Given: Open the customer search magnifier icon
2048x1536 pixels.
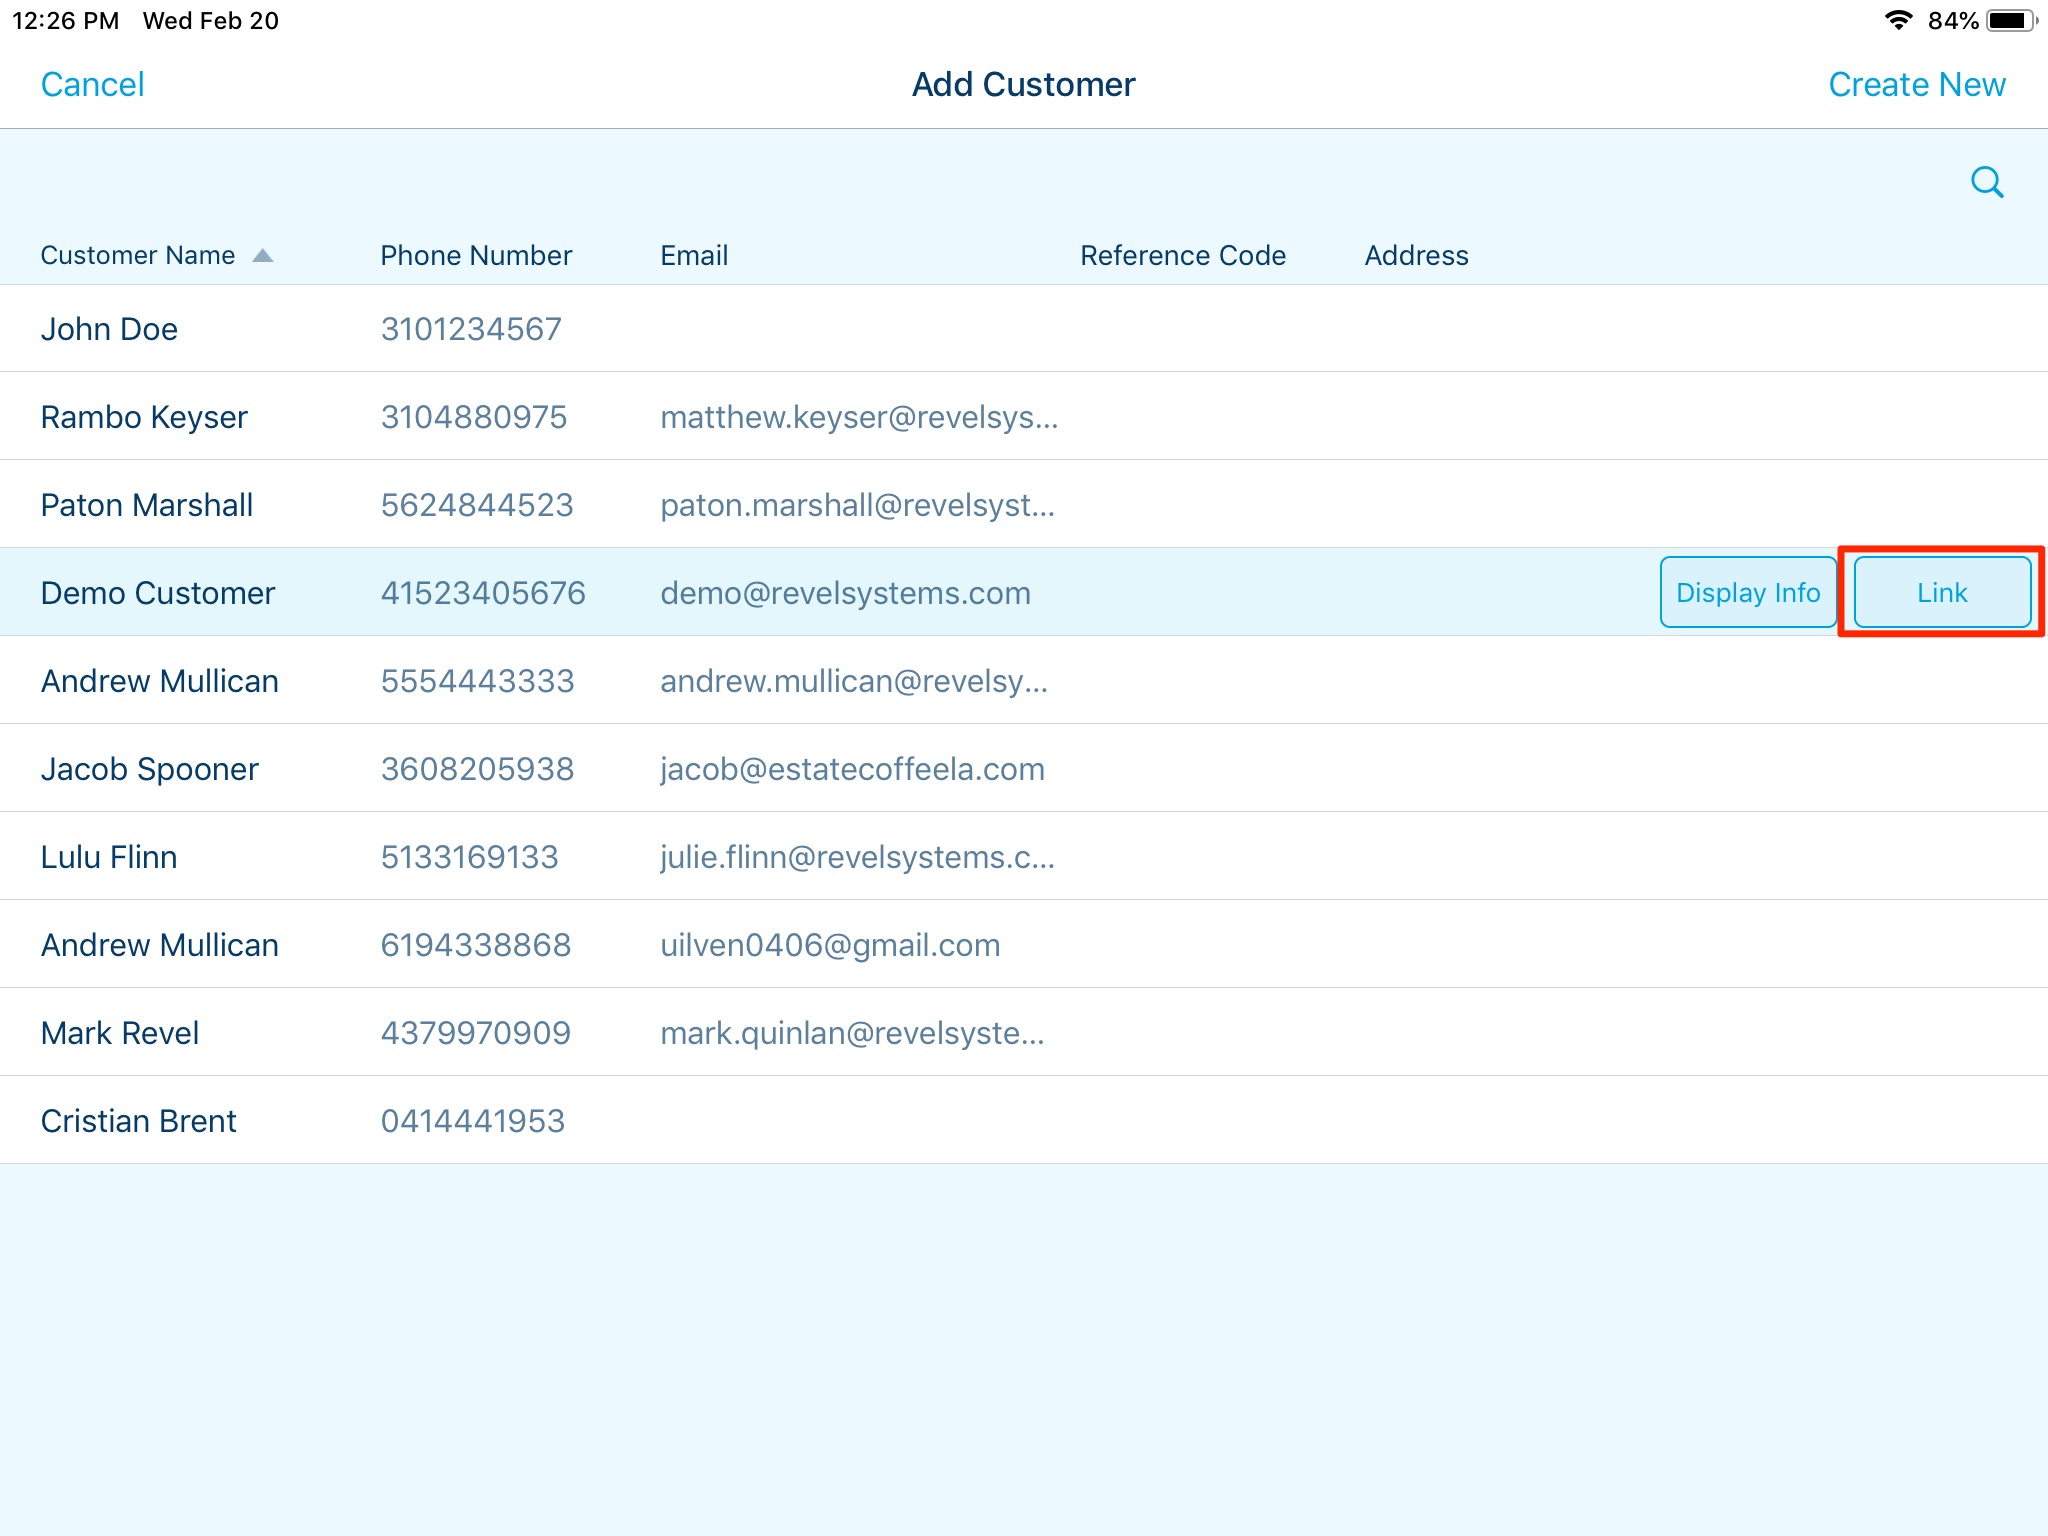Looking at the screenshot, I should tap(1986, 182).
